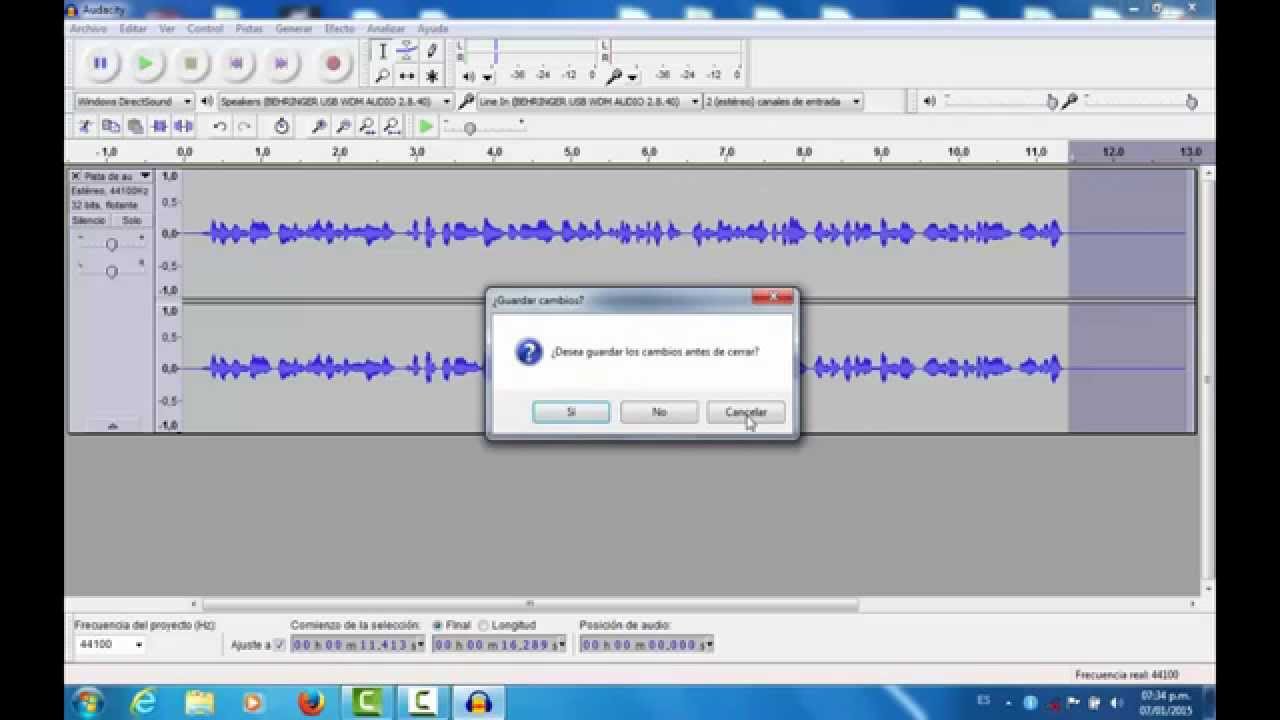This screenshot has width=1280, height=720.
Task: Adjust the output volume slider knob
Action: pos(1051,101)
